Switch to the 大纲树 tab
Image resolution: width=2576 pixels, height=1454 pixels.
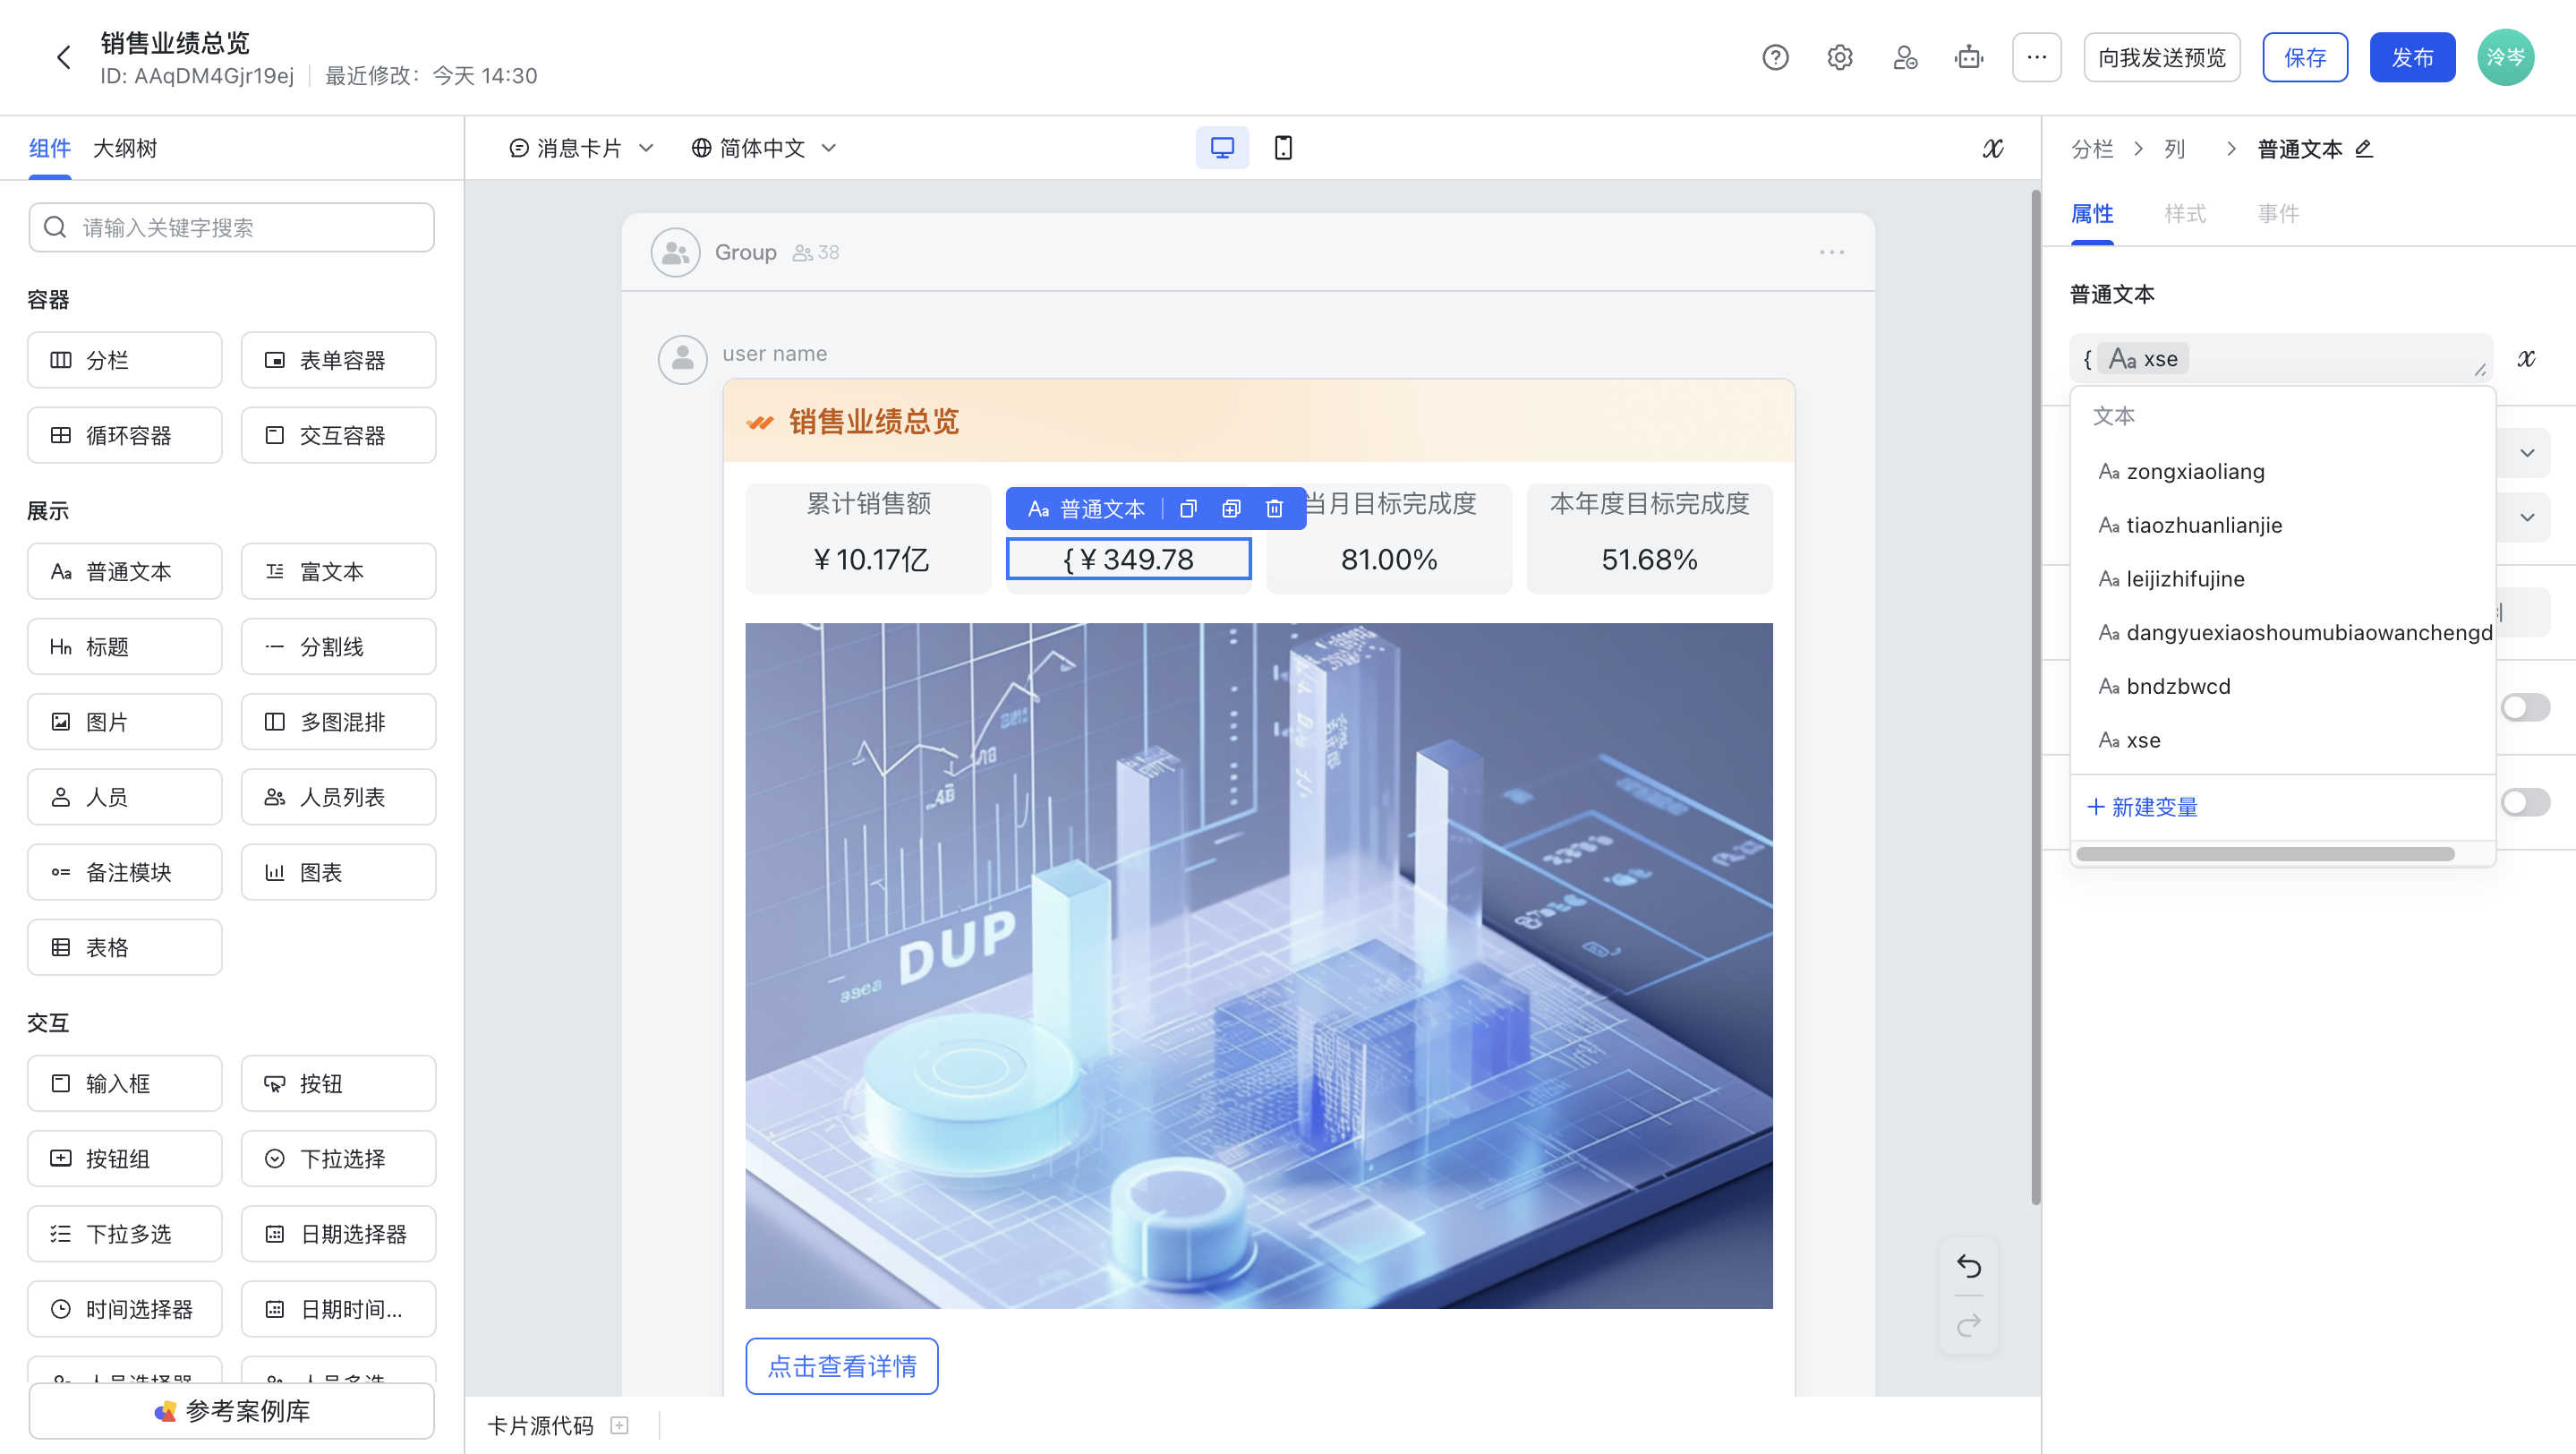pyautogui.click(x=125, y=148)
